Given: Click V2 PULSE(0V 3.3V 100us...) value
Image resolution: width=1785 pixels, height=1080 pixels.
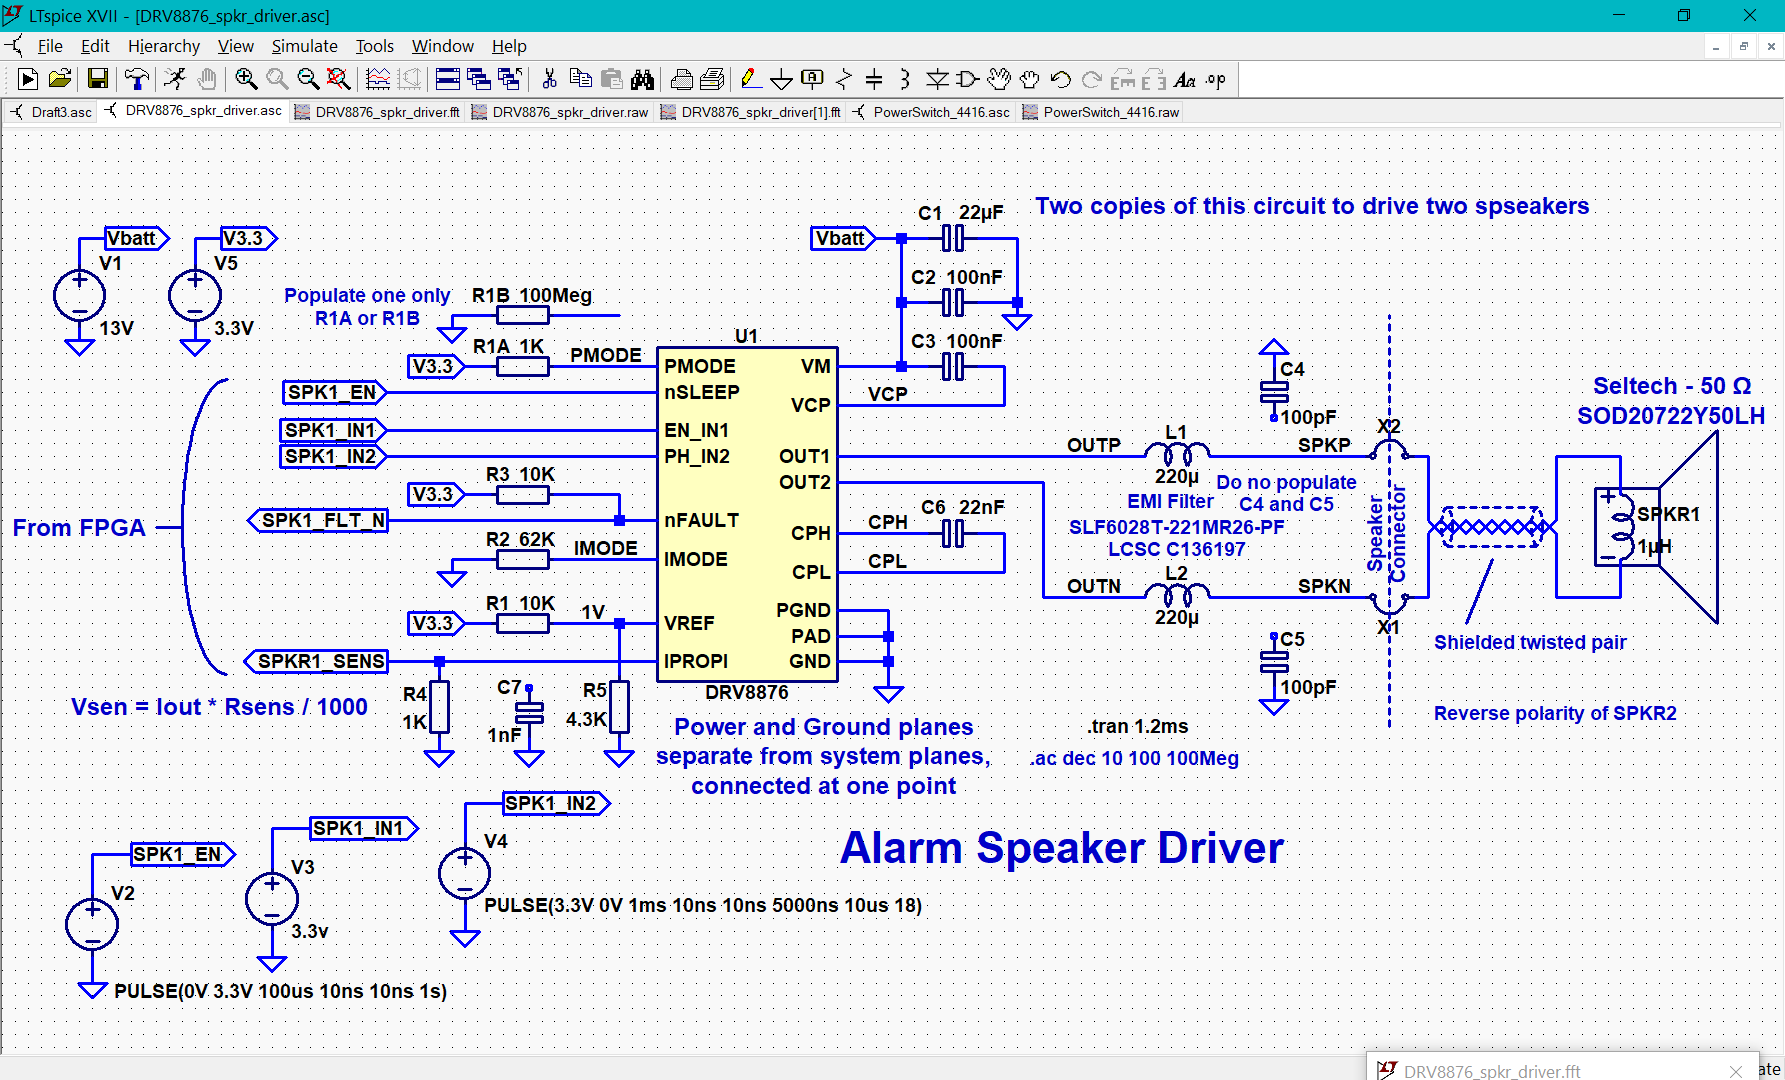Looking at the screenshot, I should click(x=280, y=991).
